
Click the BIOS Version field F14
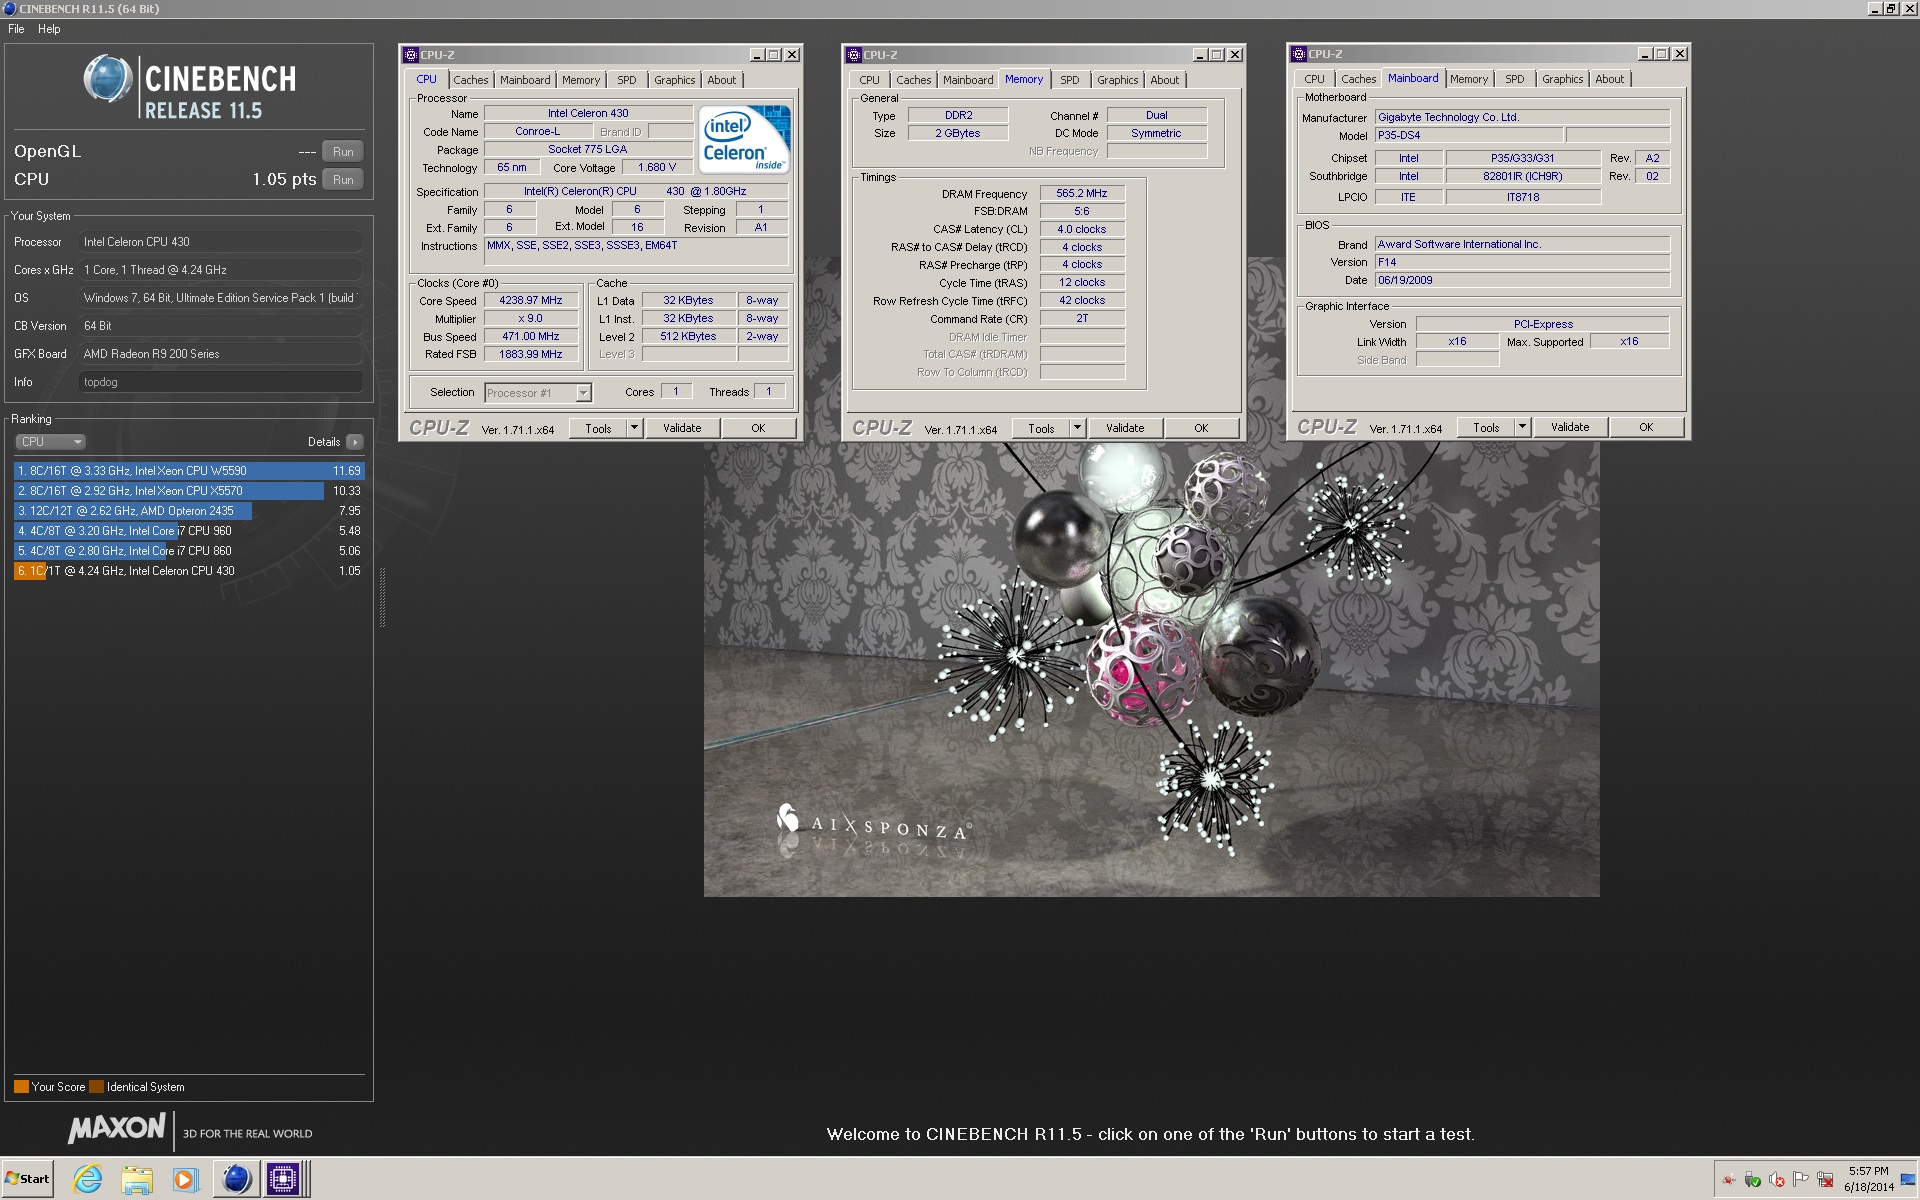coord(1522,262)
